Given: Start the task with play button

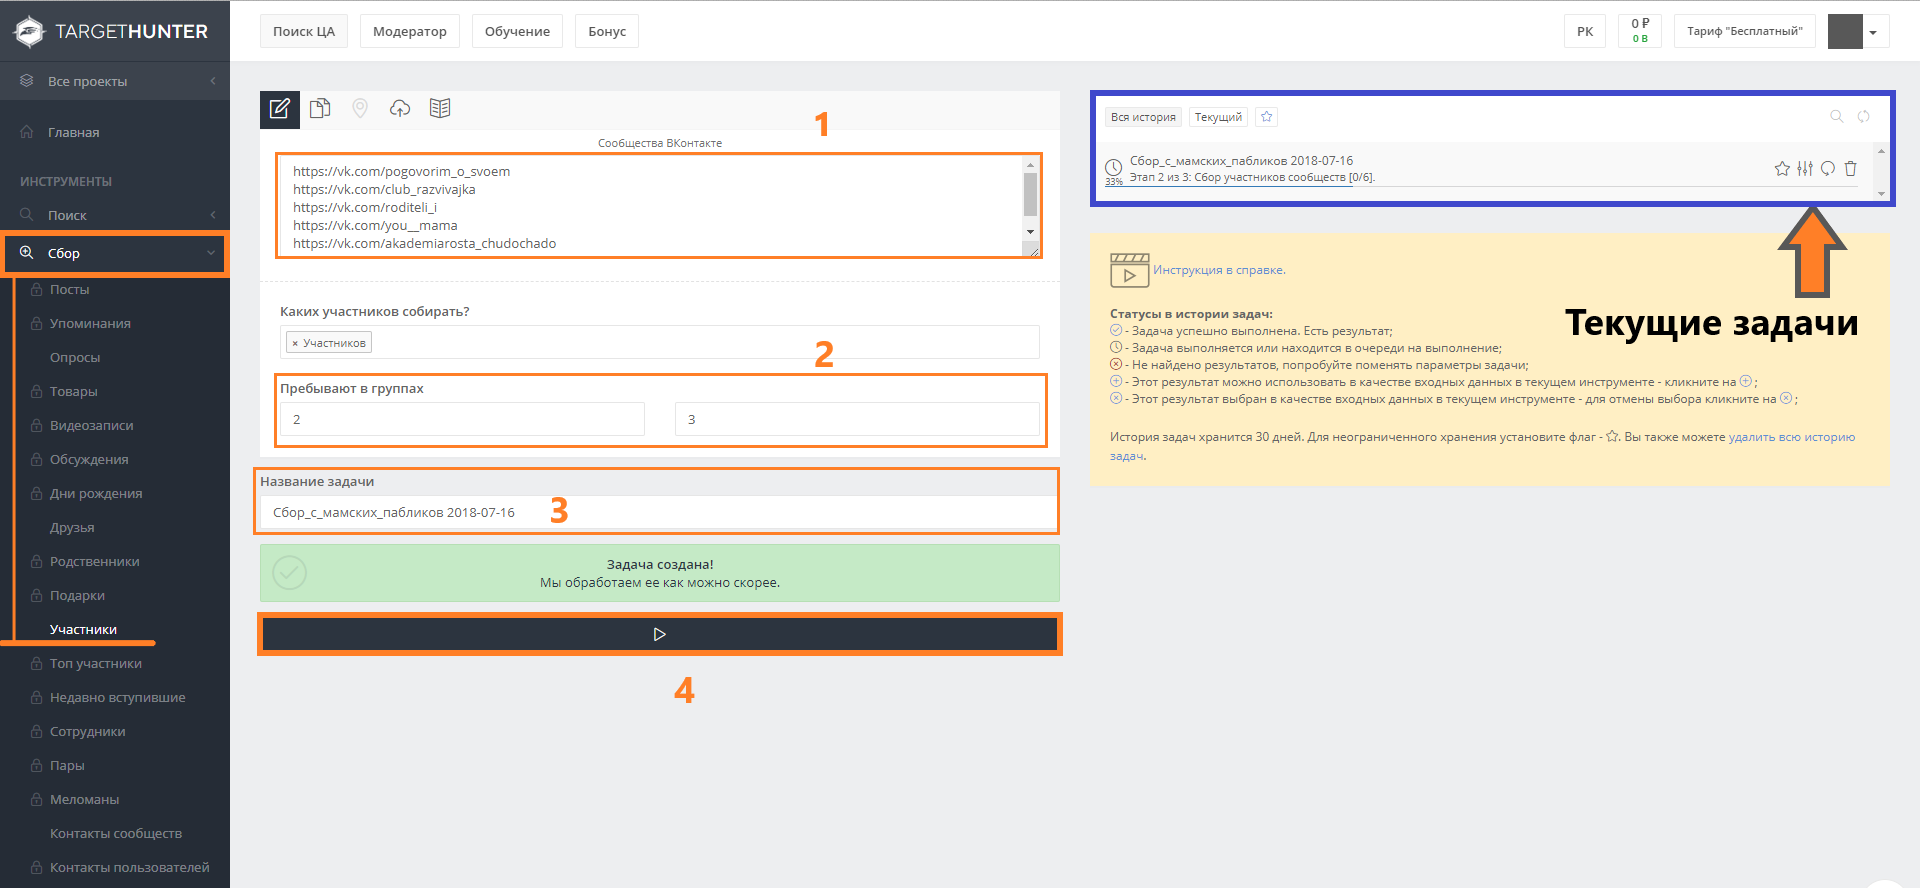Looking at the screenshot, I should click(x=660, y=634).
